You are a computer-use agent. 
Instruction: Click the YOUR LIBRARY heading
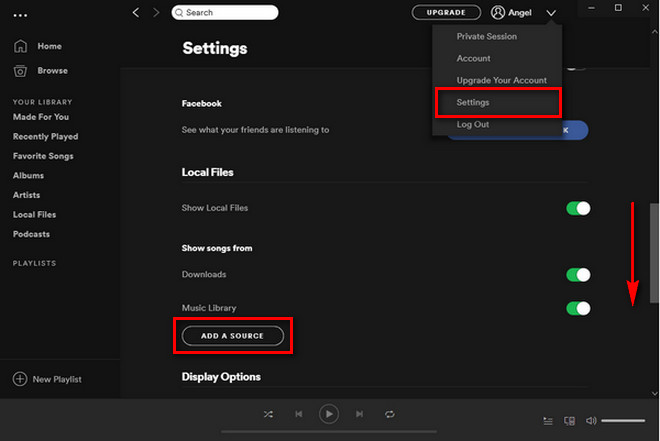point(43,102)
